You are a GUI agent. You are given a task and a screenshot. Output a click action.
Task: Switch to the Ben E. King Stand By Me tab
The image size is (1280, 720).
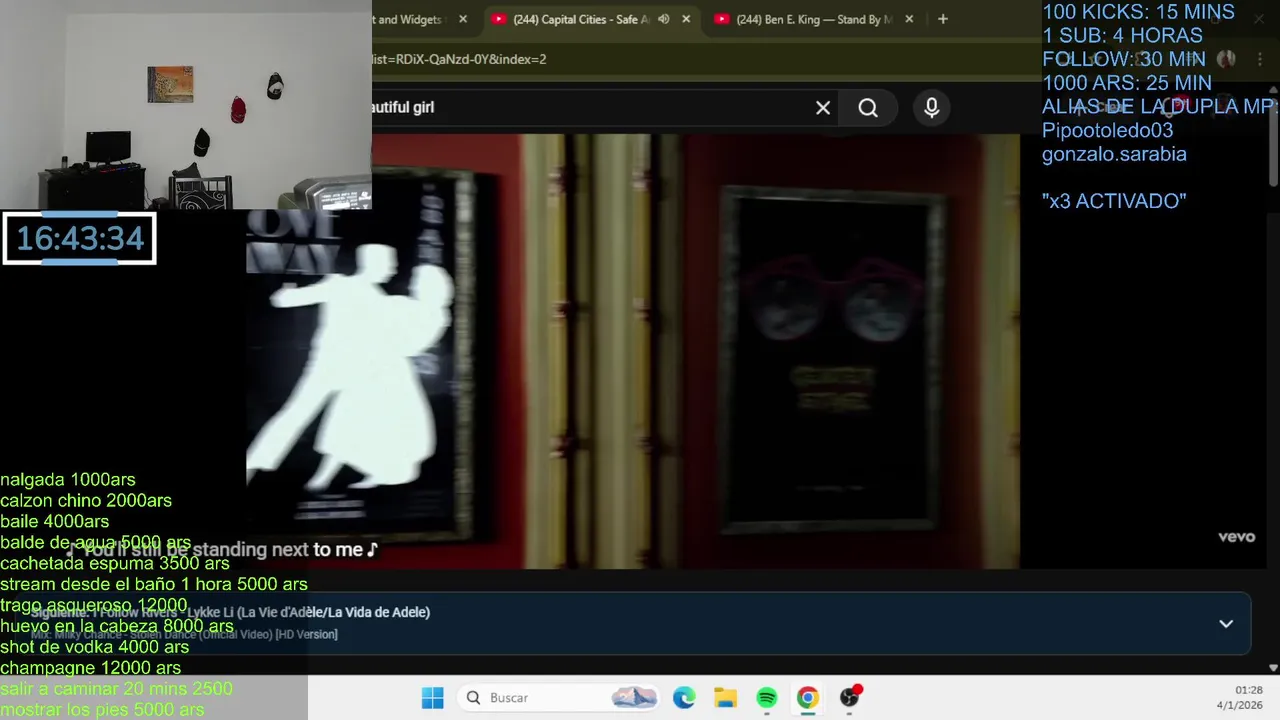point(815,19)
